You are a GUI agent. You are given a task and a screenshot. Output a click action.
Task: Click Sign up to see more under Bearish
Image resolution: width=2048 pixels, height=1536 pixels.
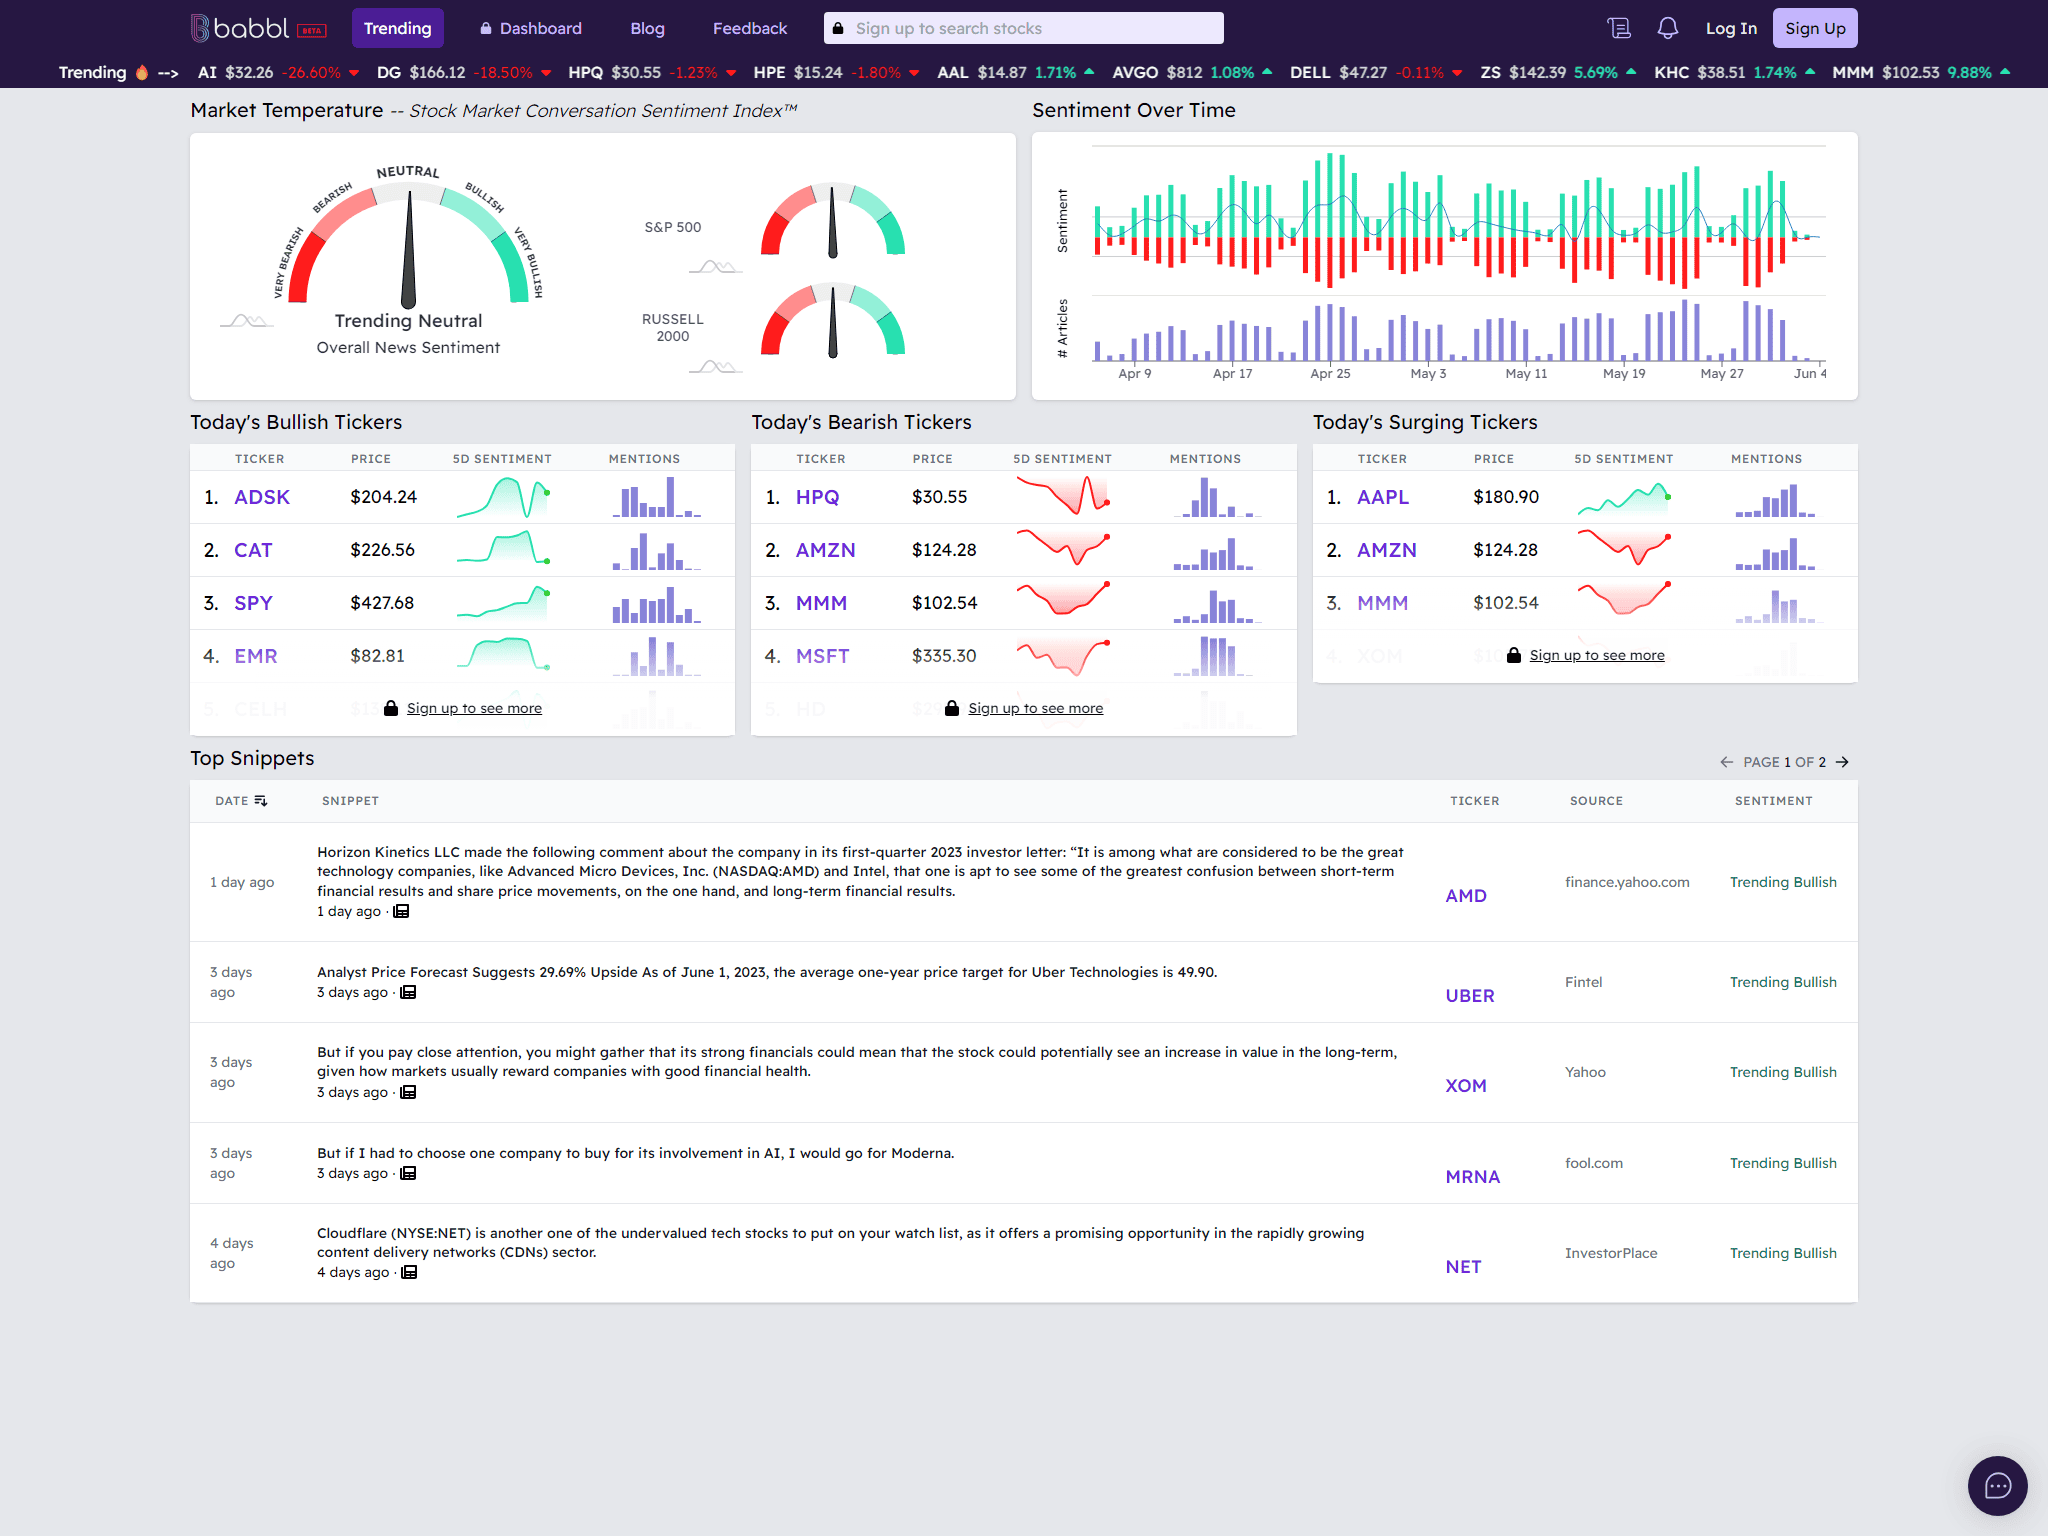1036,708
